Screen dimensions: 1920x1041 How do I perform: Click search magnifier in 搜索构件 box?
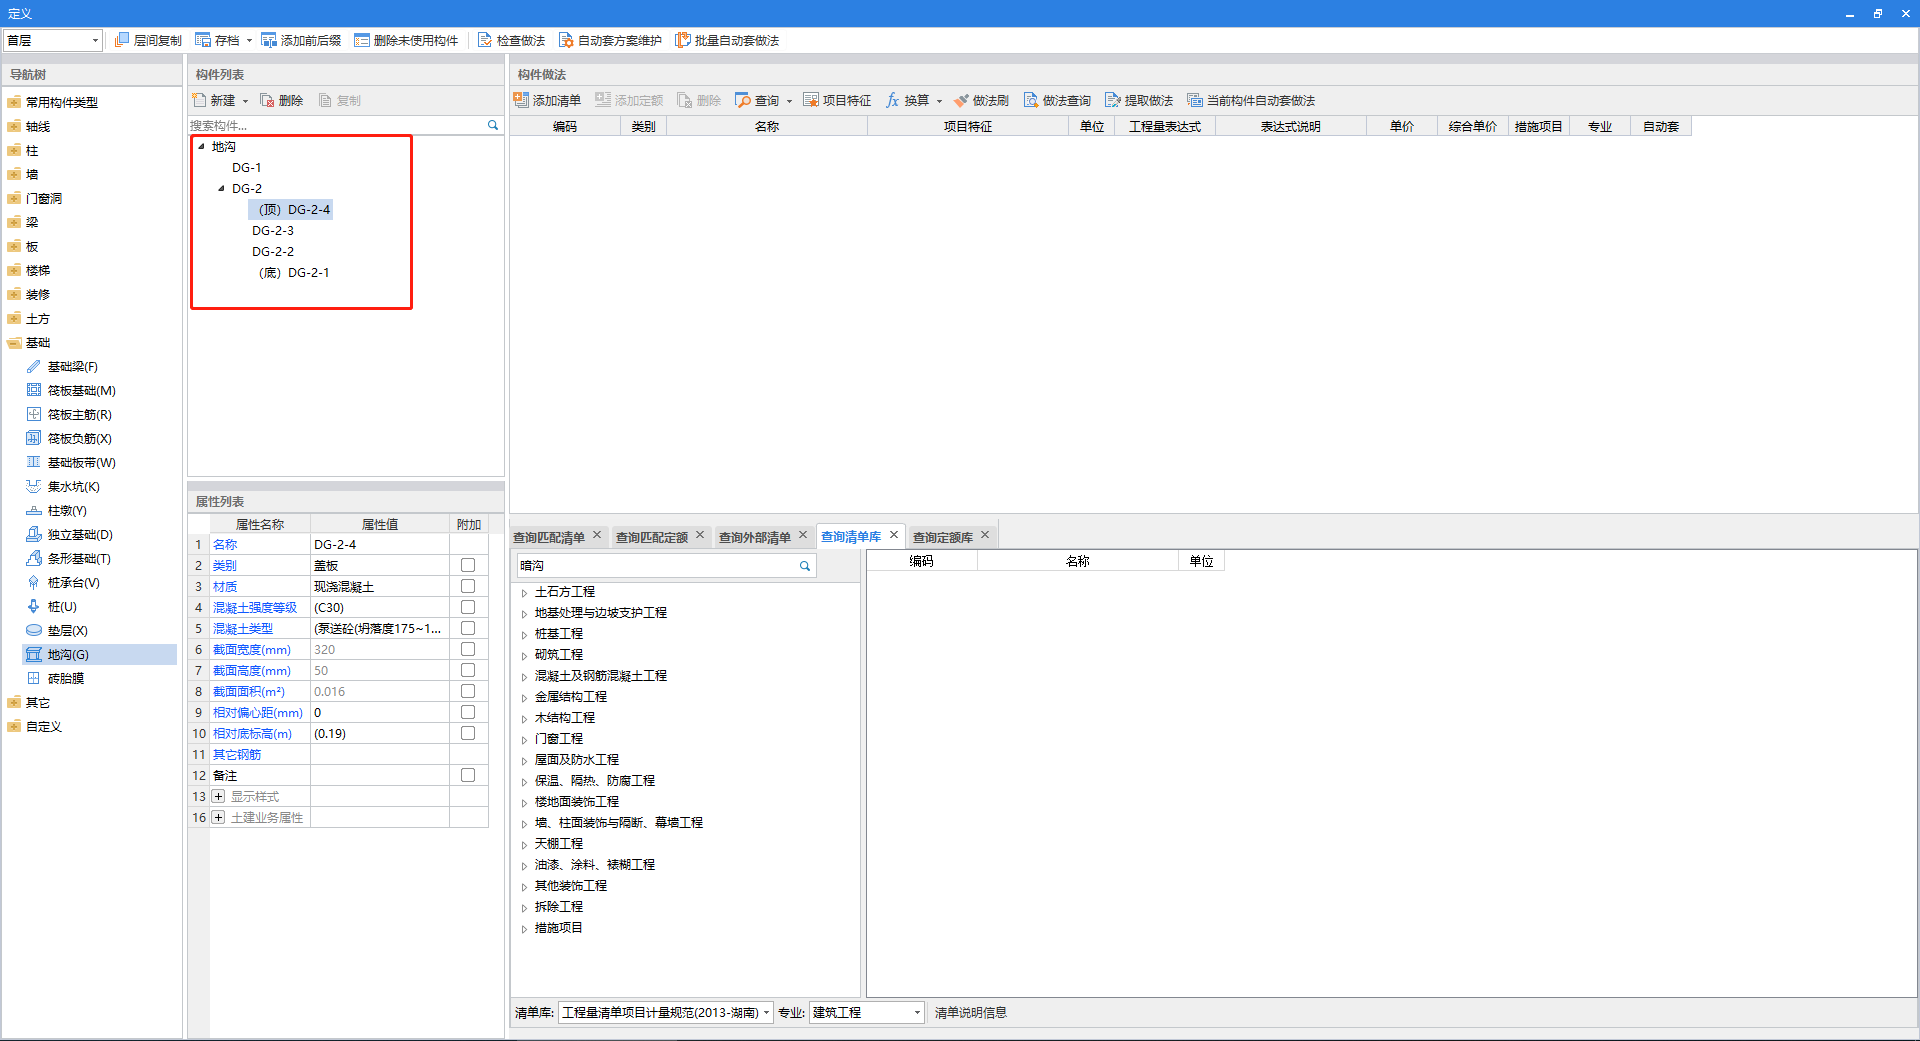[x=493, y=125]
